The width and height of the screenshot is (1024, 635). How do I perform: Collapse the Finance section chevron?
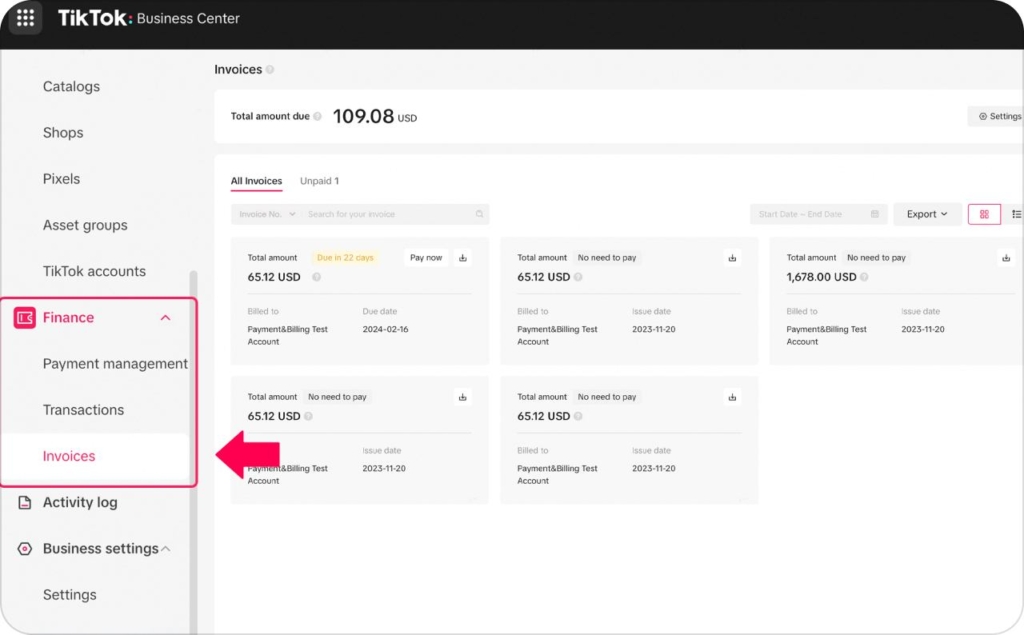click(165, 317)
